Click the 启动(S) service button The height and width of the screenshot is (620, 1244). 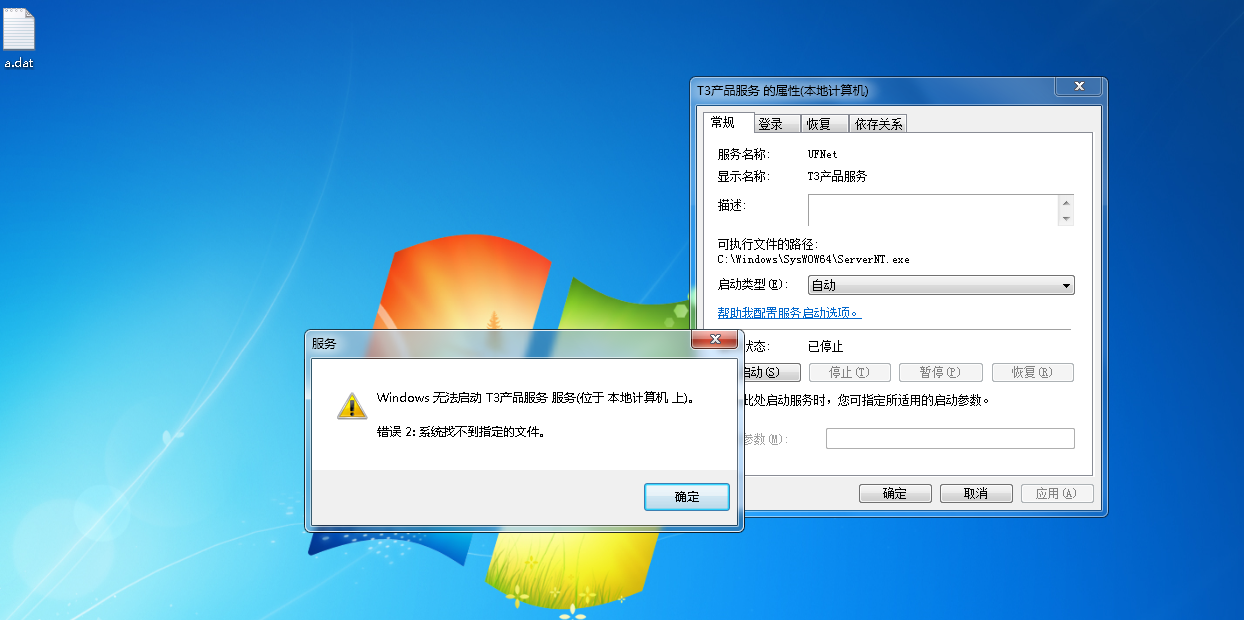coord(770,372)
